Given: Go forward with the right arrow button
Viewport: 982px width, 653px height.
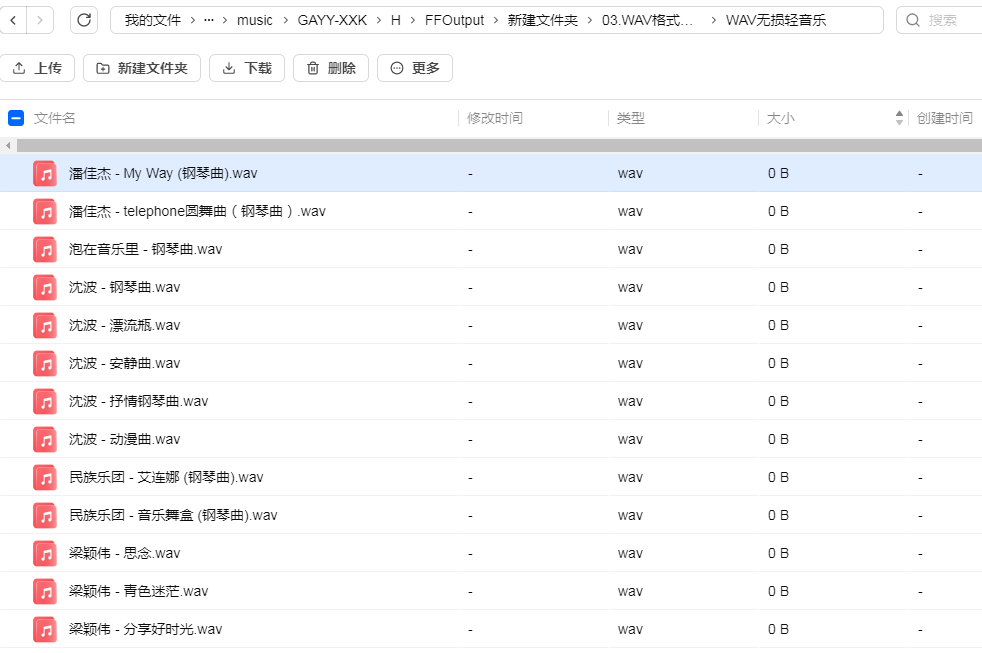Looking at the screenshot, I should (40, 21).
